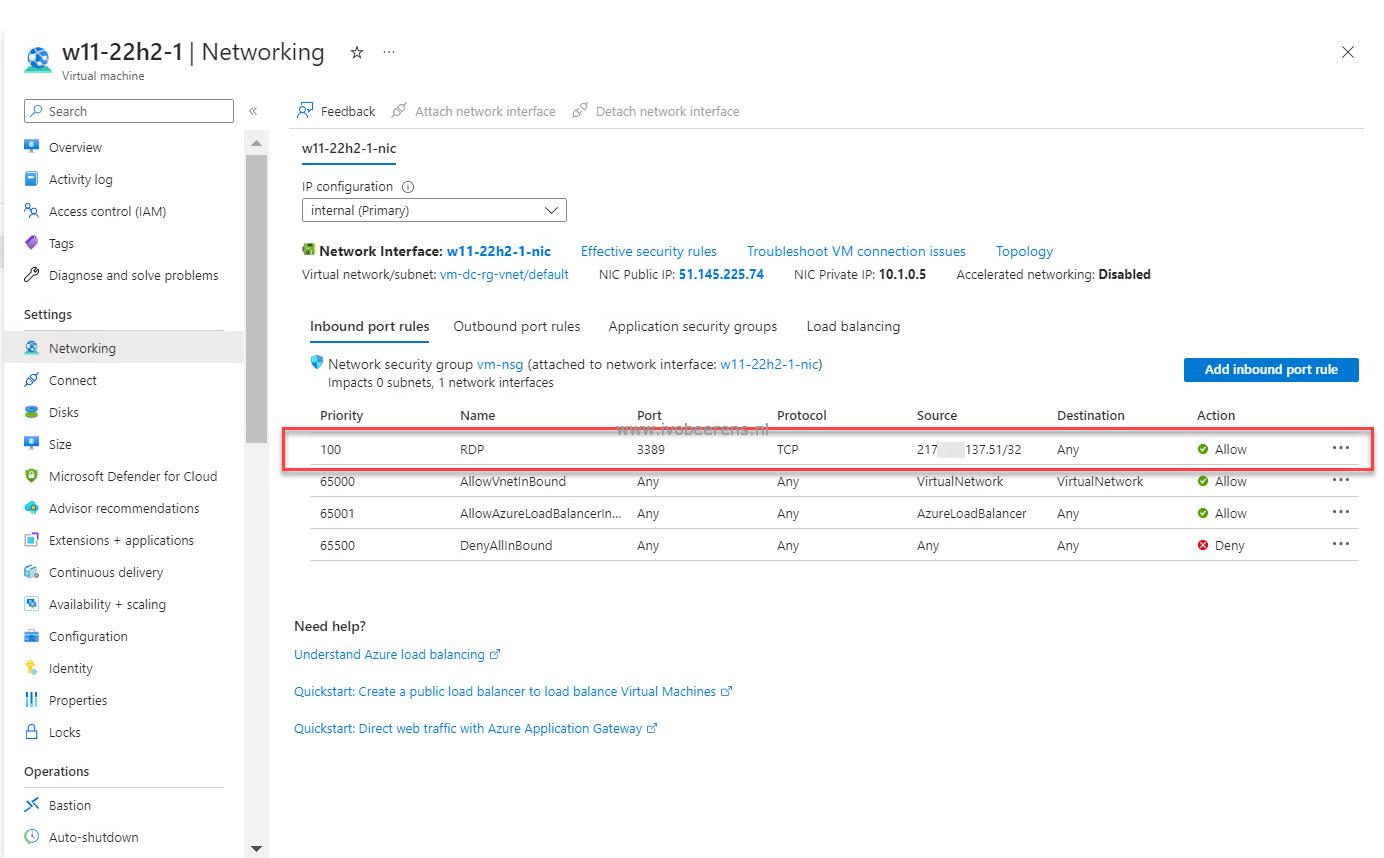Click the Diagnose and solve problems icon
This screenshot has height=858, width=1384.
32,275
